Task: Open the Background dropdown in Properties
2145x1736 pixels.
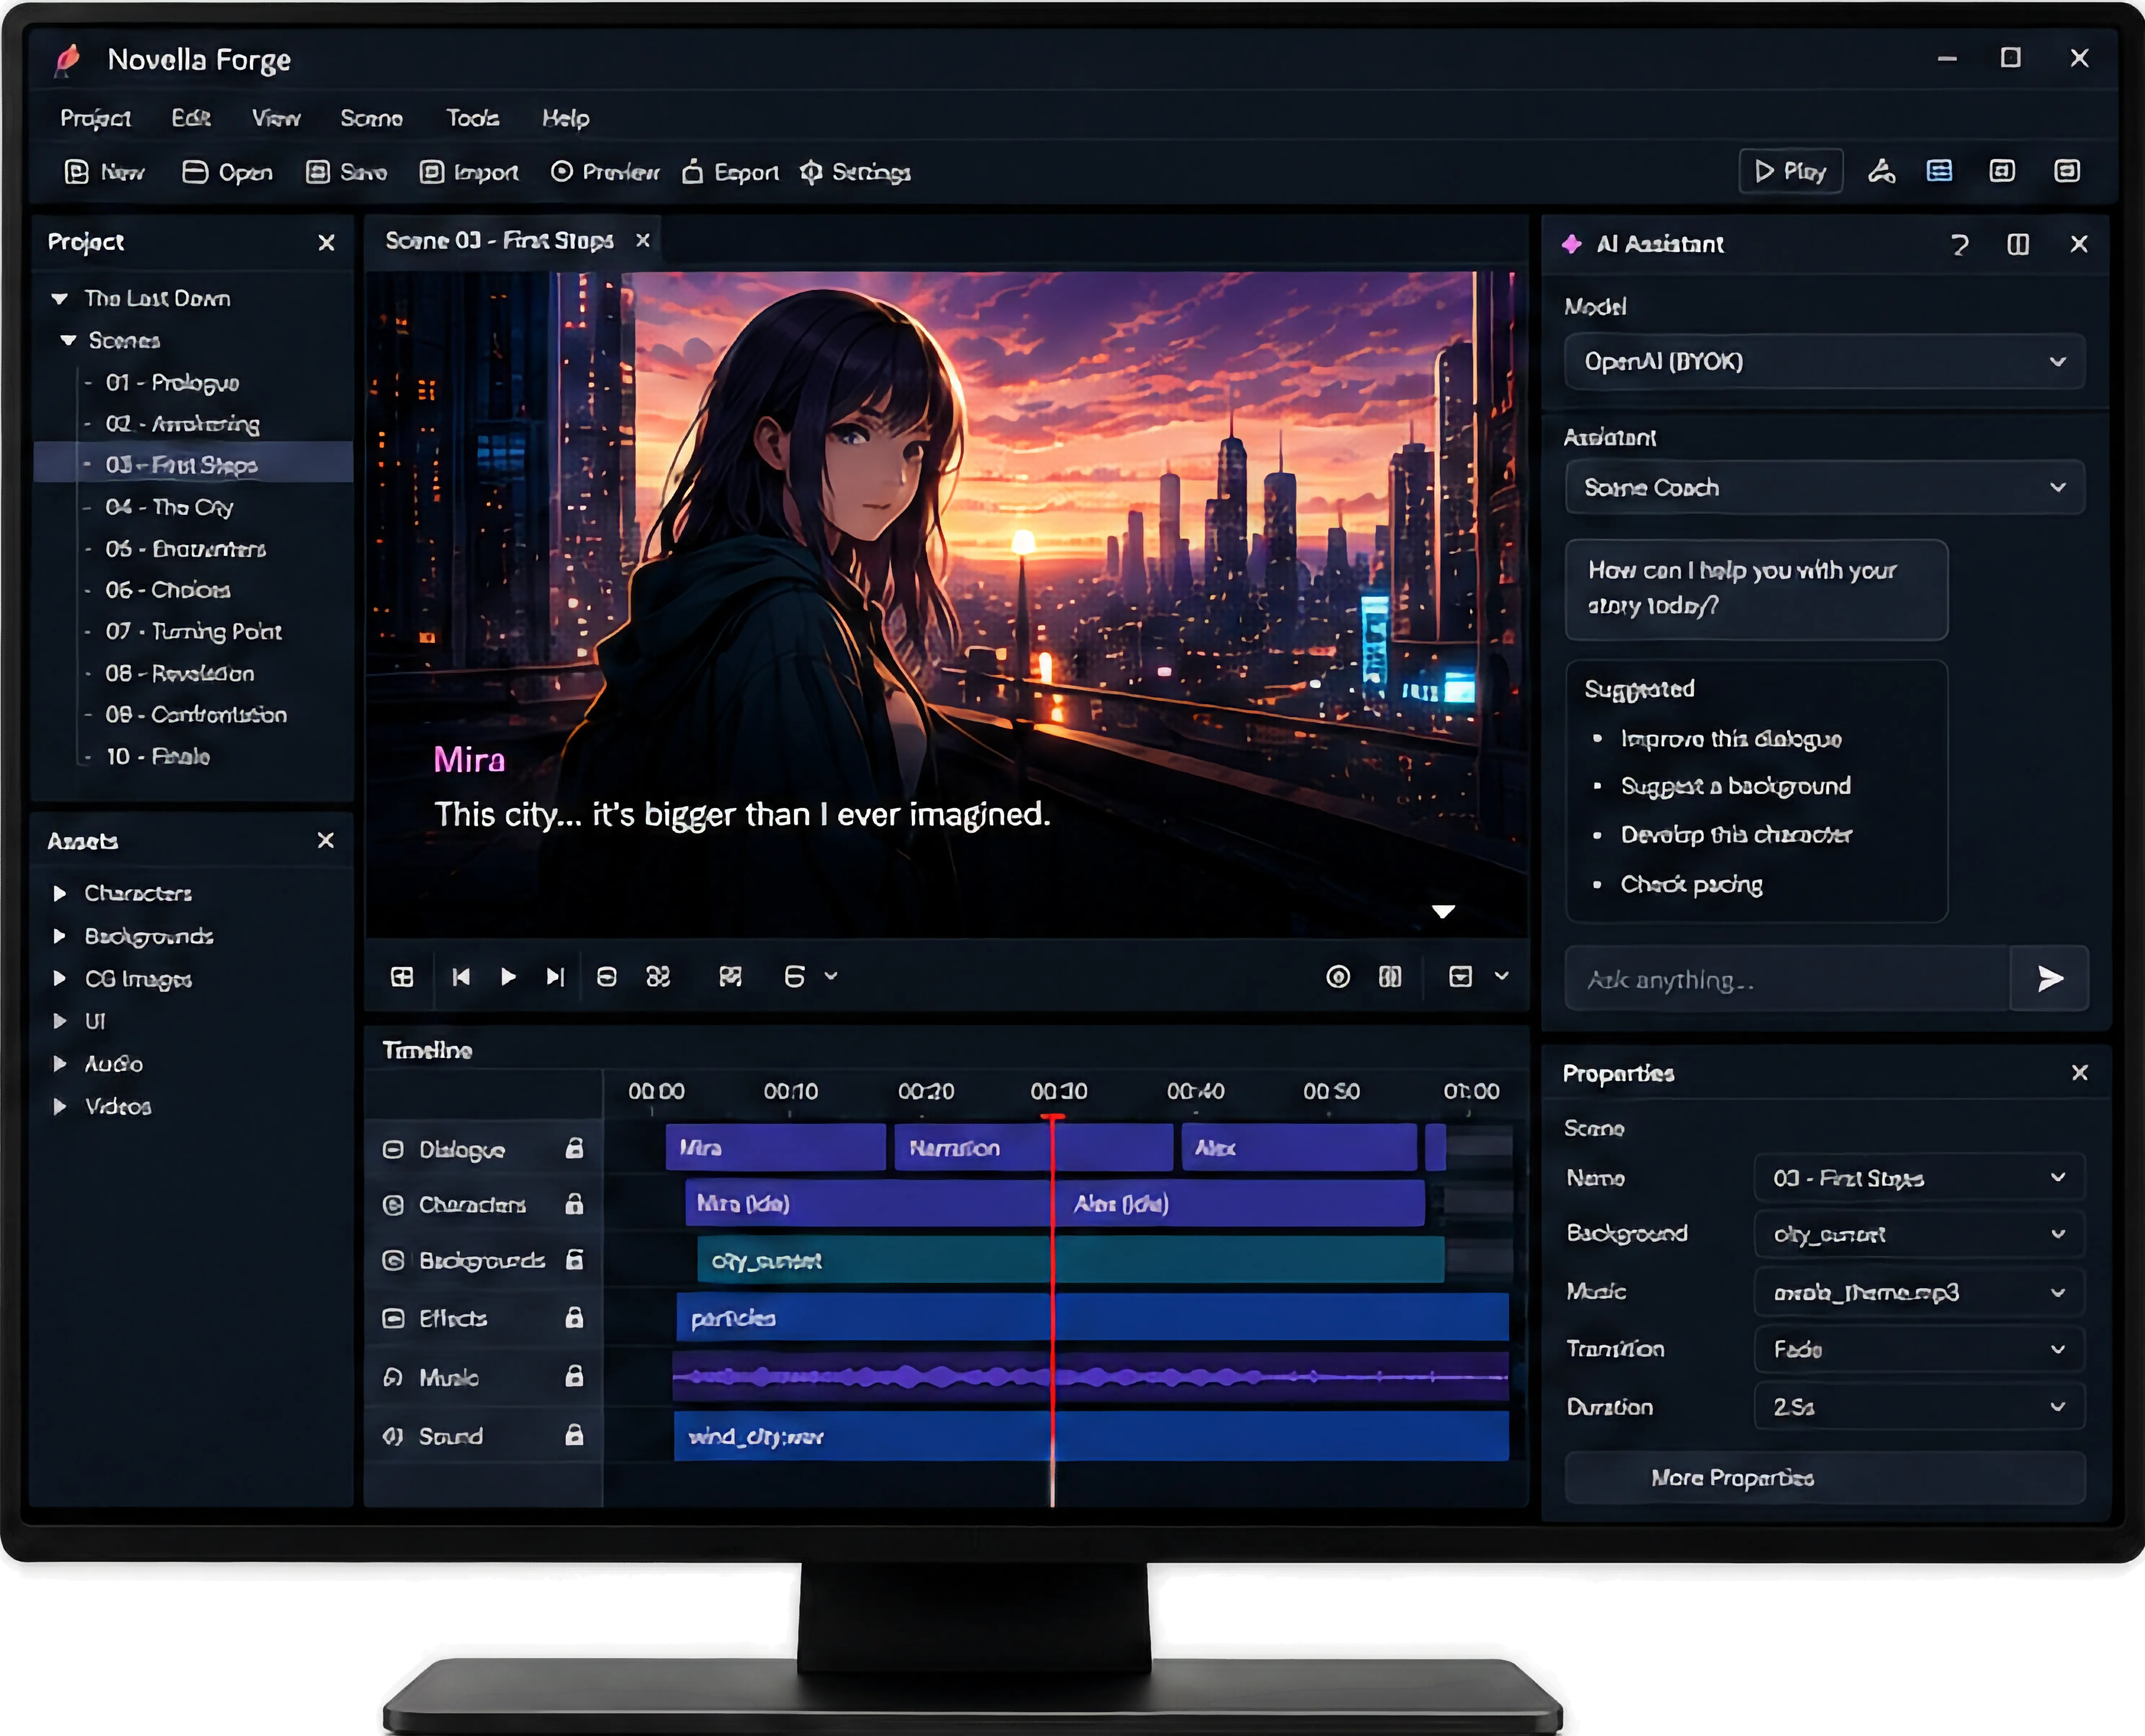Action: tap(1919, 1234)
